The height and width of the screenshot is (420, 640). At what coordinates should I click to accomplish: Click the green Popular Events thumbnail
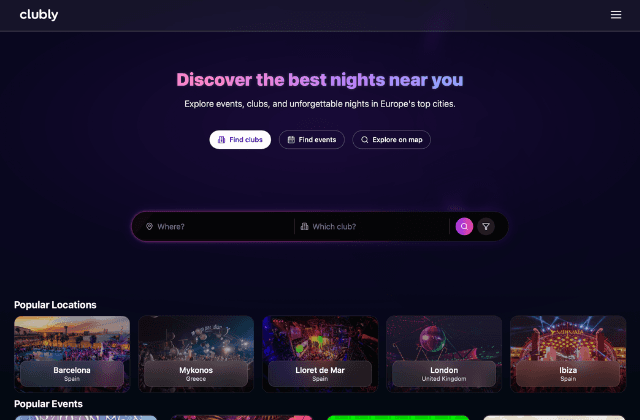point(398,418)
